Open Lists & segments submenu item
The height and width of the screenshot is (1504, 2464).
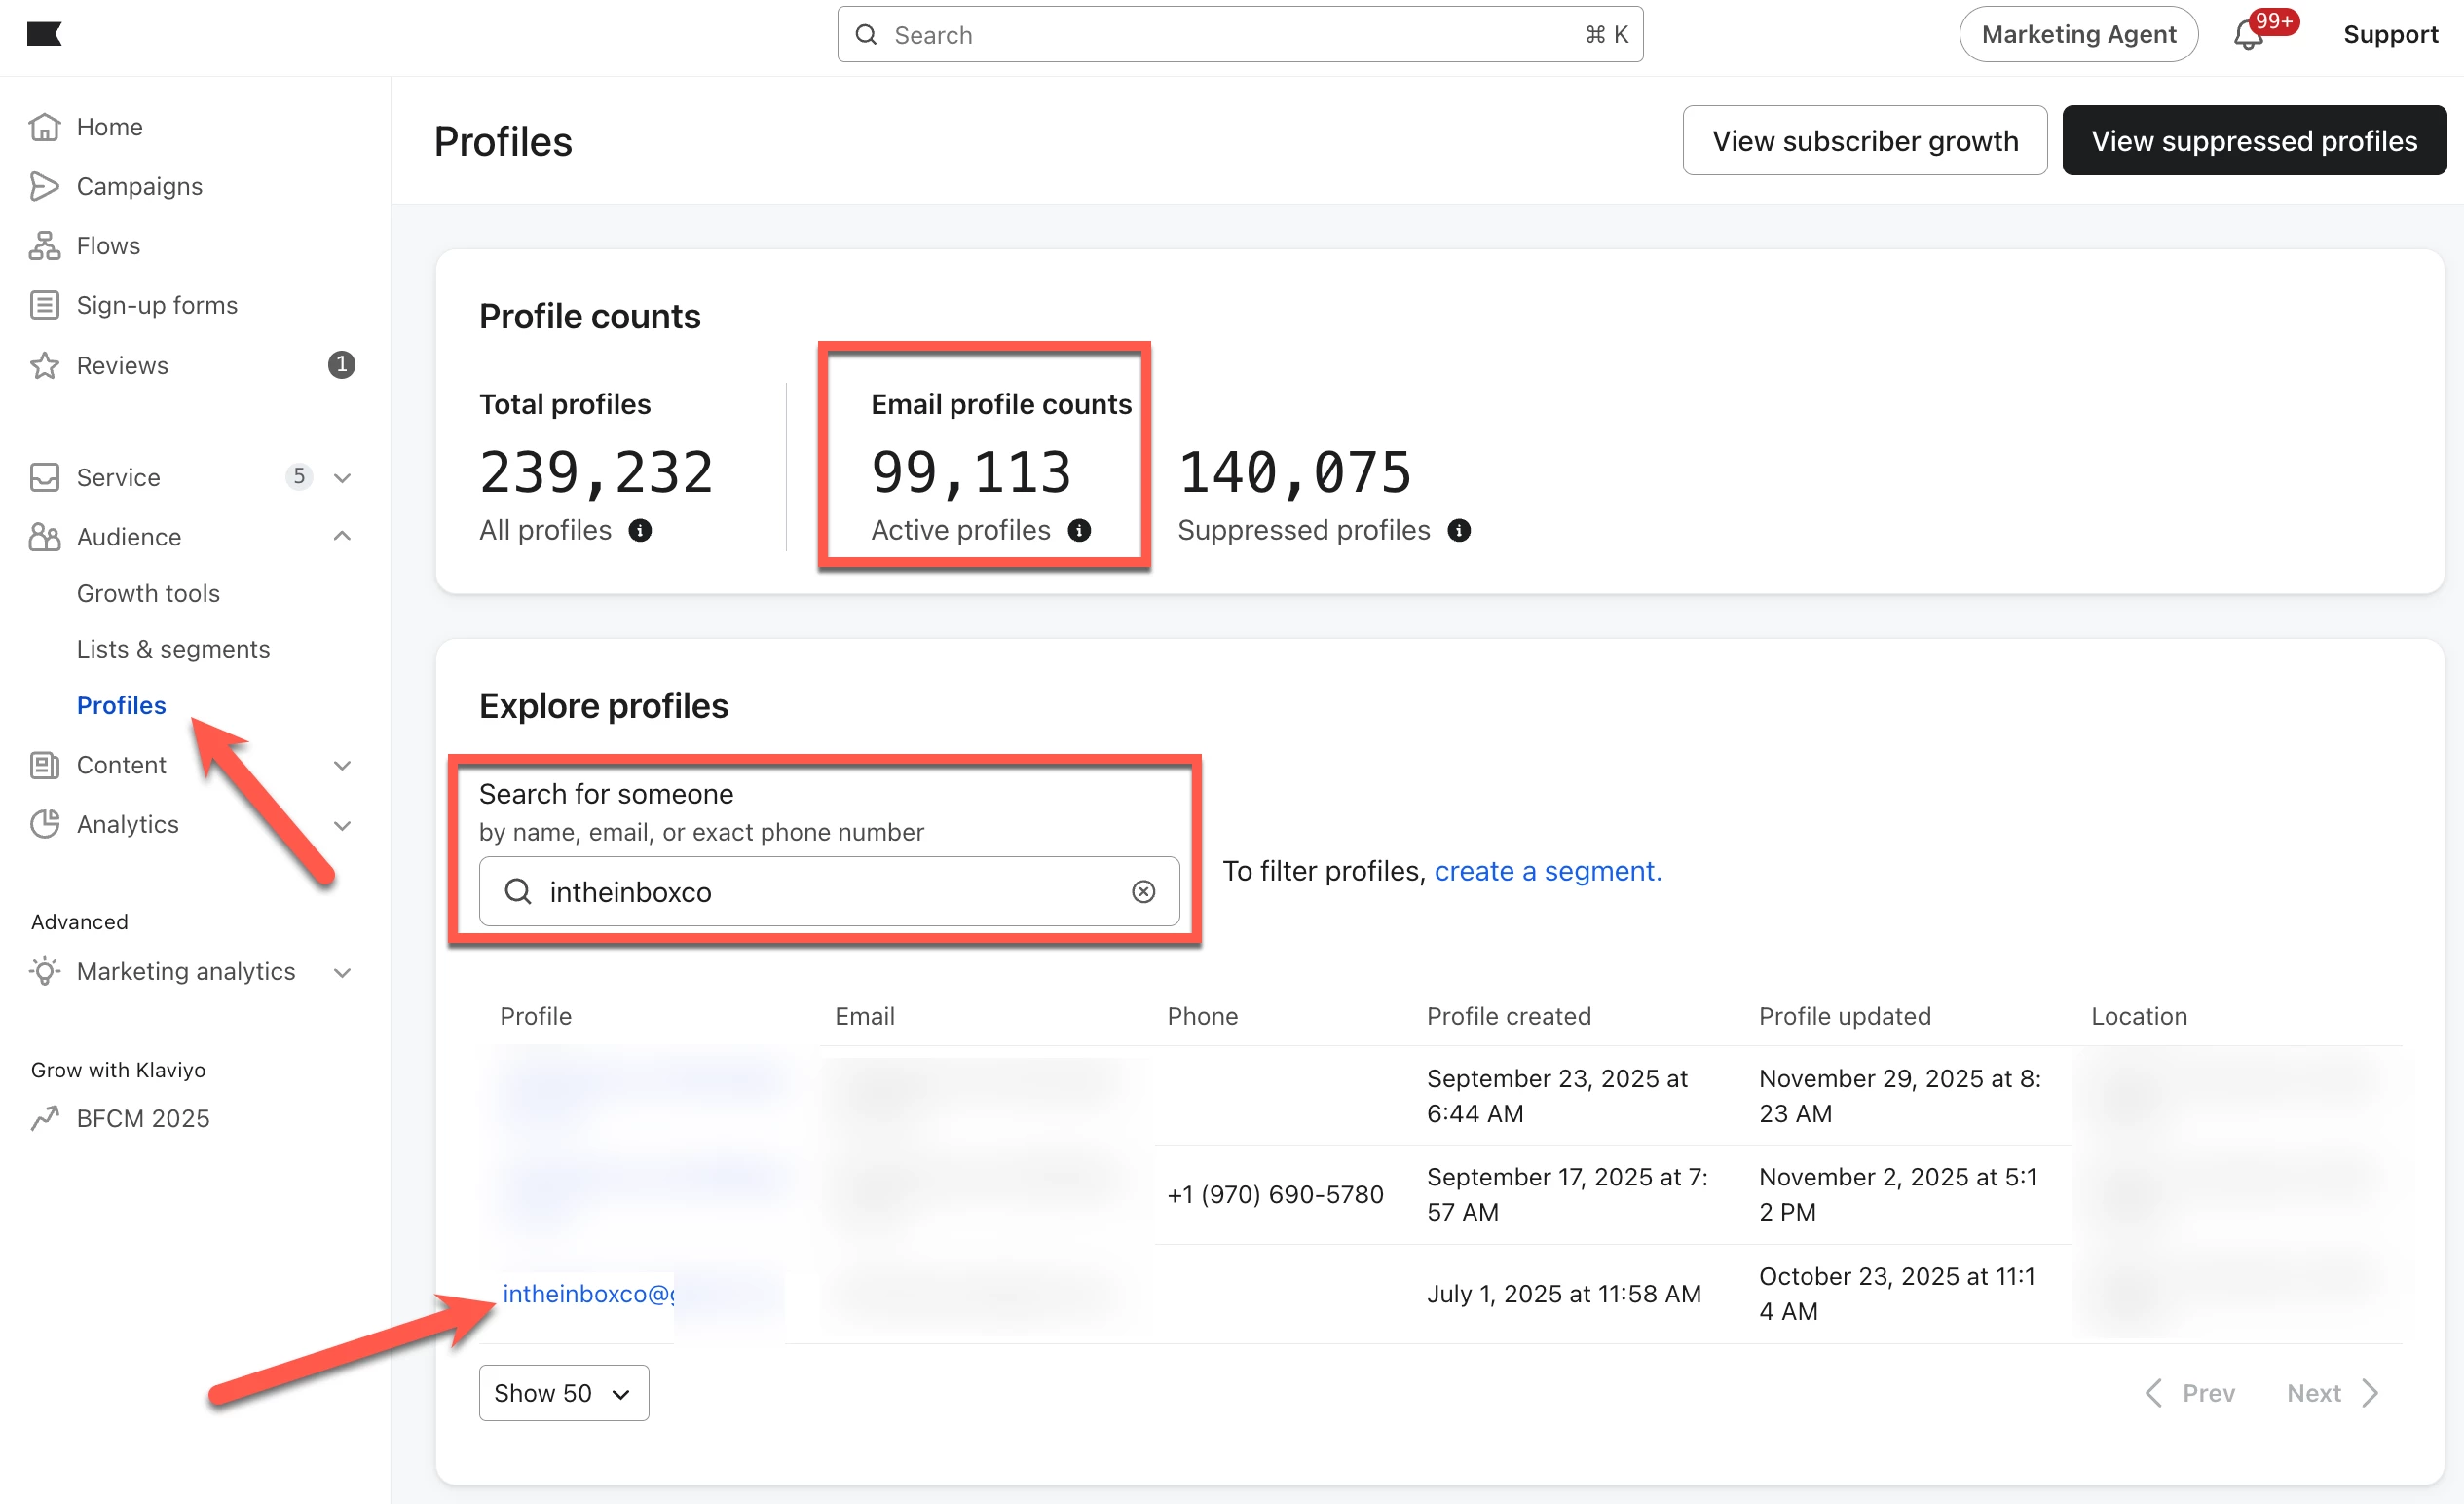(x=173, y=649)
